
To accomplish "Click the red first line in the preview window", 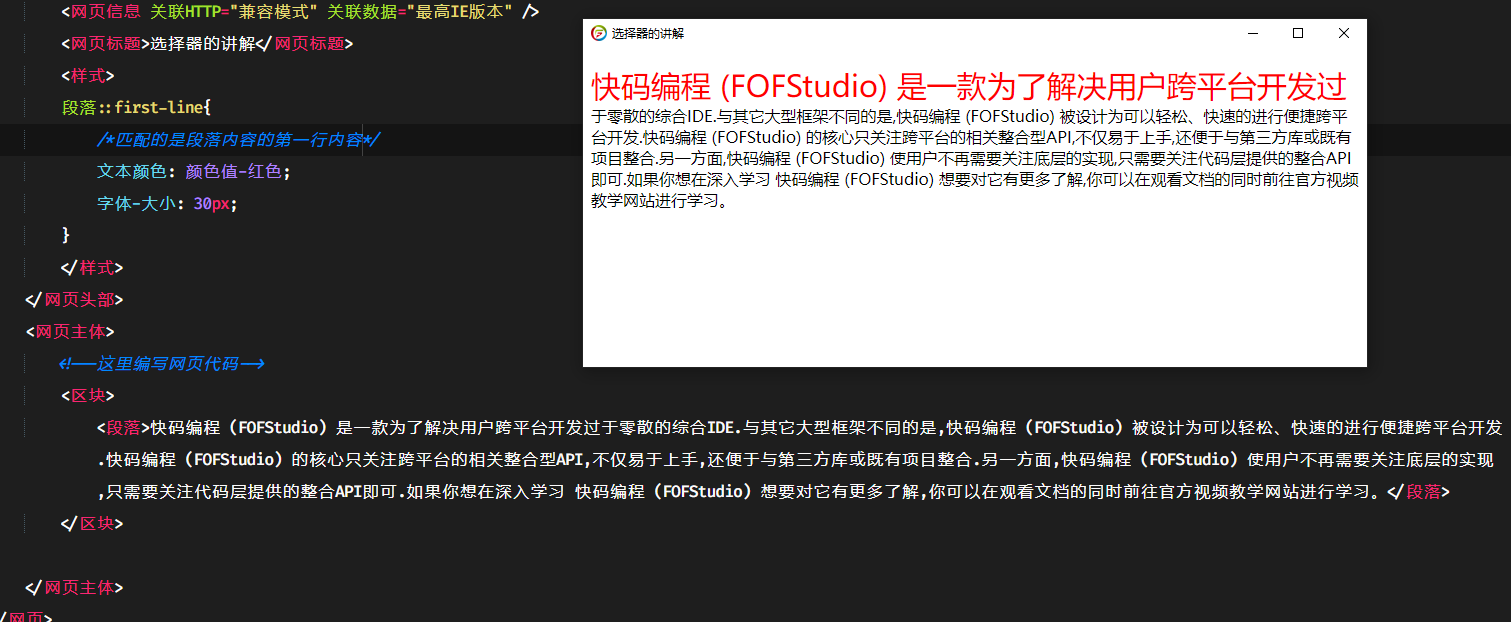I will coord(969,86).
